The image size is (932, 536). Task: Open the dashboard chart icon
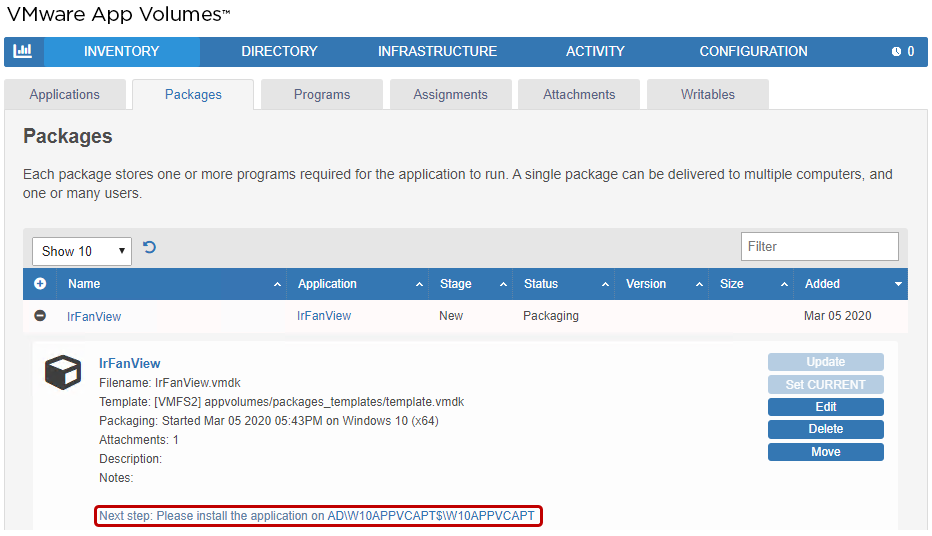22,51
